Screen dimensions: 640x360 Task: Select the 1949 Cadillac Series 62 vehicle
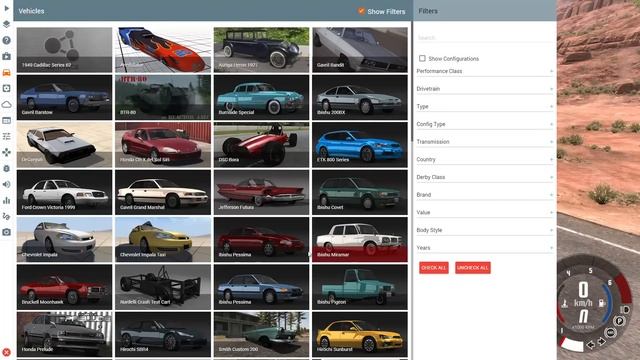(x=64, y=50)
